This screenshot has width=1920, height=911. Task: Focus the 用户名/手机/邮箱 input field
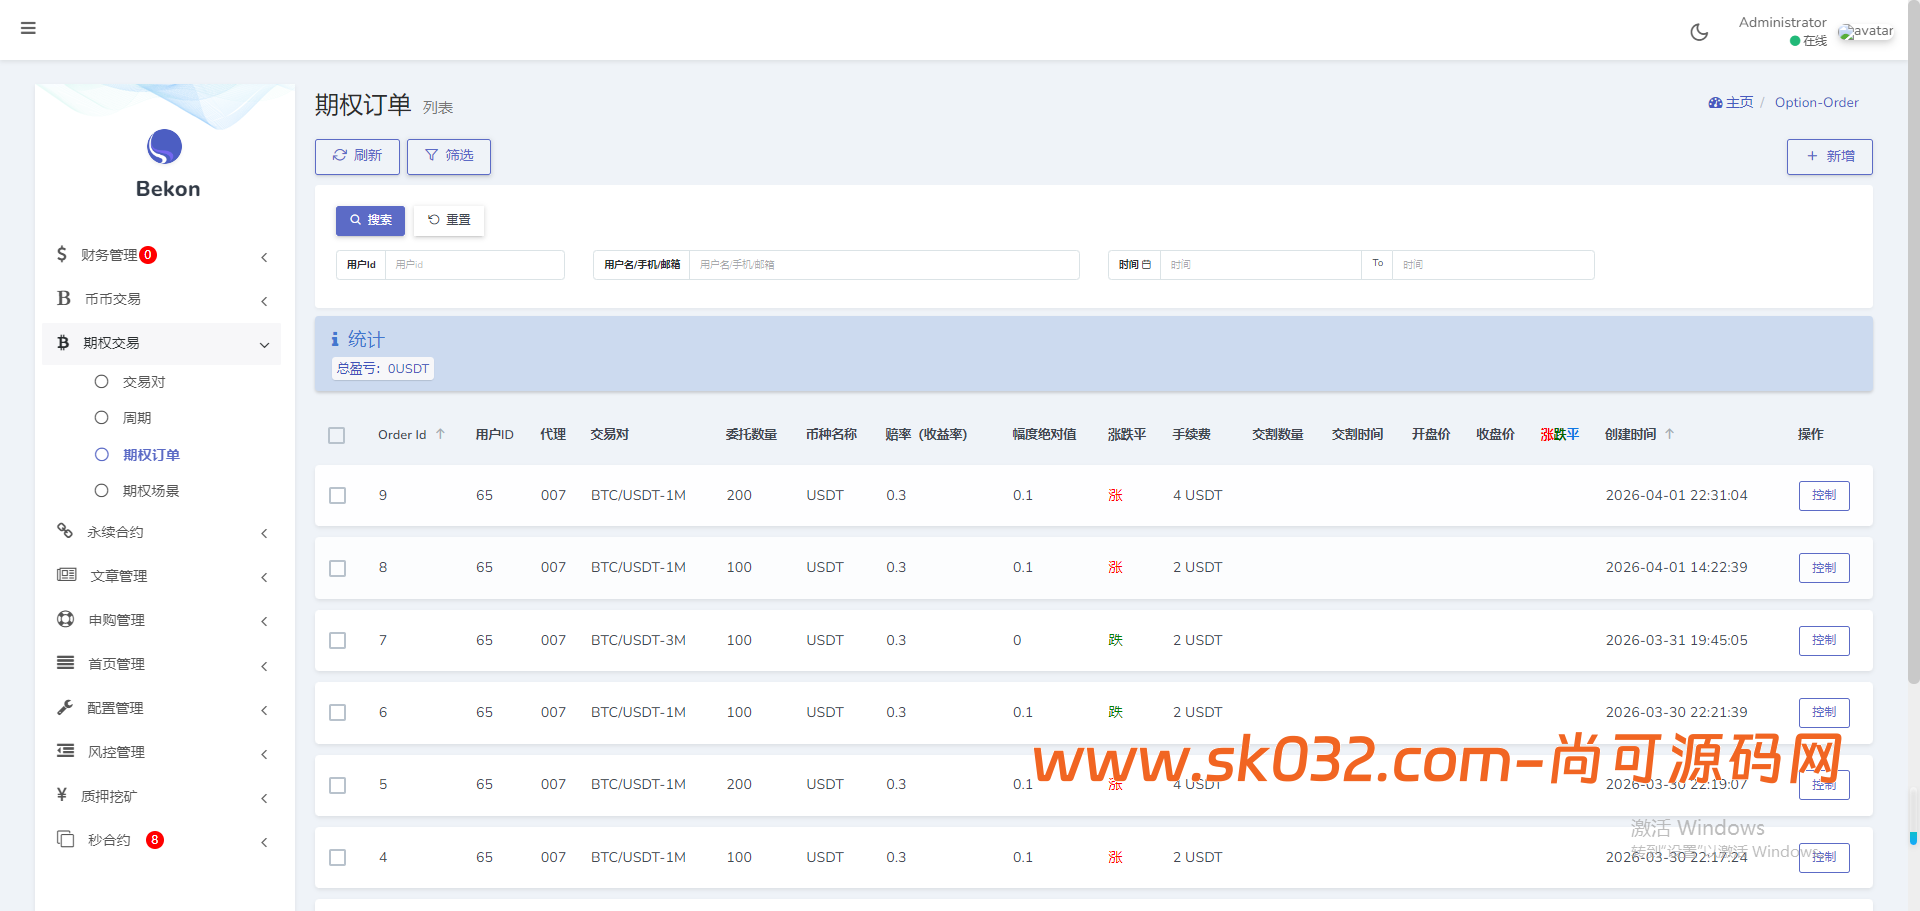coord(883,265)
